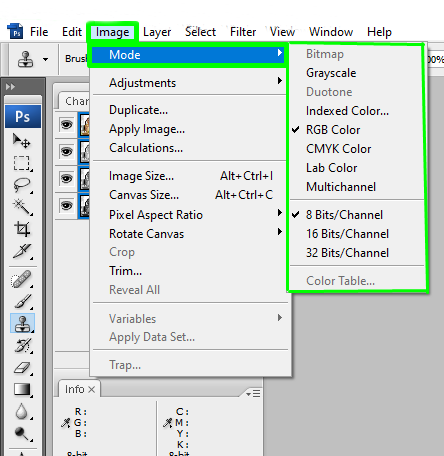Viewport: 444px width, 456px height.
Task: Select the Eraser tool
Action: coord(22,368)
